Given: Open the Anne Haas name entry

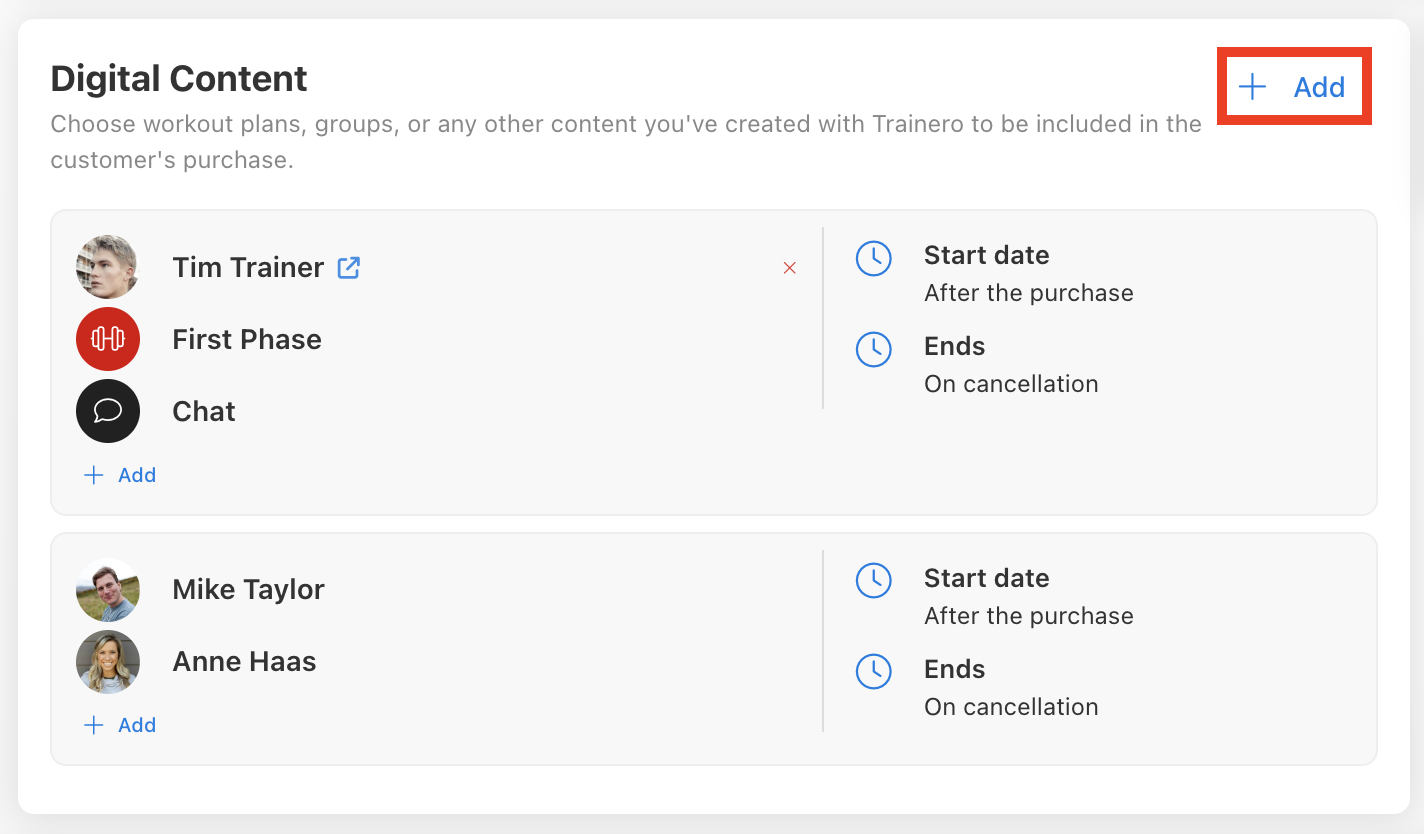Looking at the screenshot, I should point(244,662).
